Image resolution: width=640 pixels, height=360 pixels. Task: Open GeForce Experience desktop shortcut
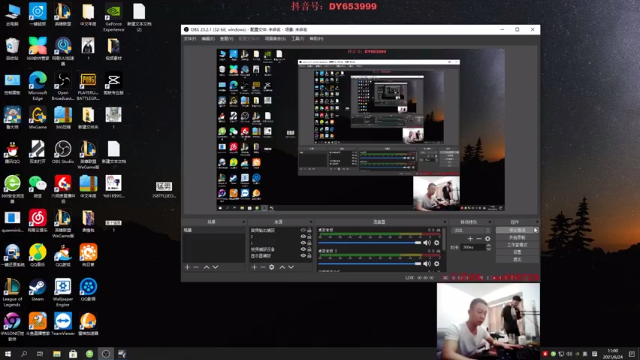[113, 18]
